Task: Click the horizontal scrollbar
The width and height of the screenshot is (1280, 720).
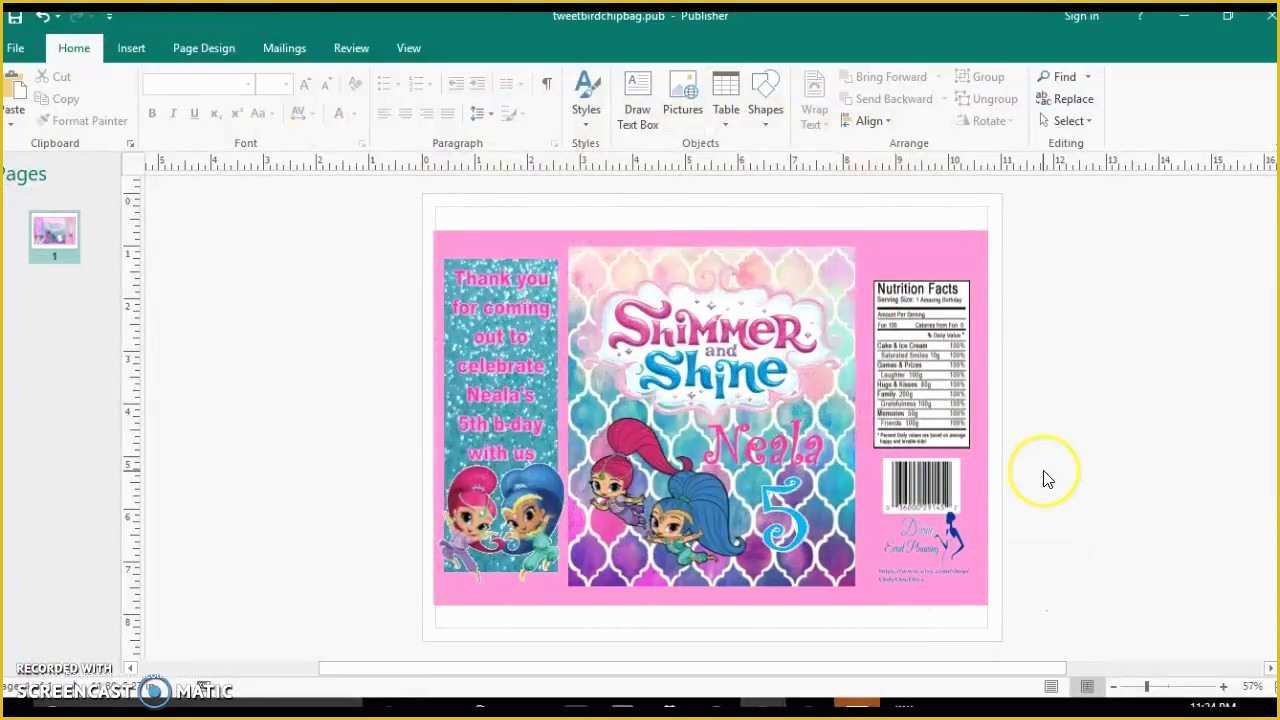Action: tap(692, 668)
